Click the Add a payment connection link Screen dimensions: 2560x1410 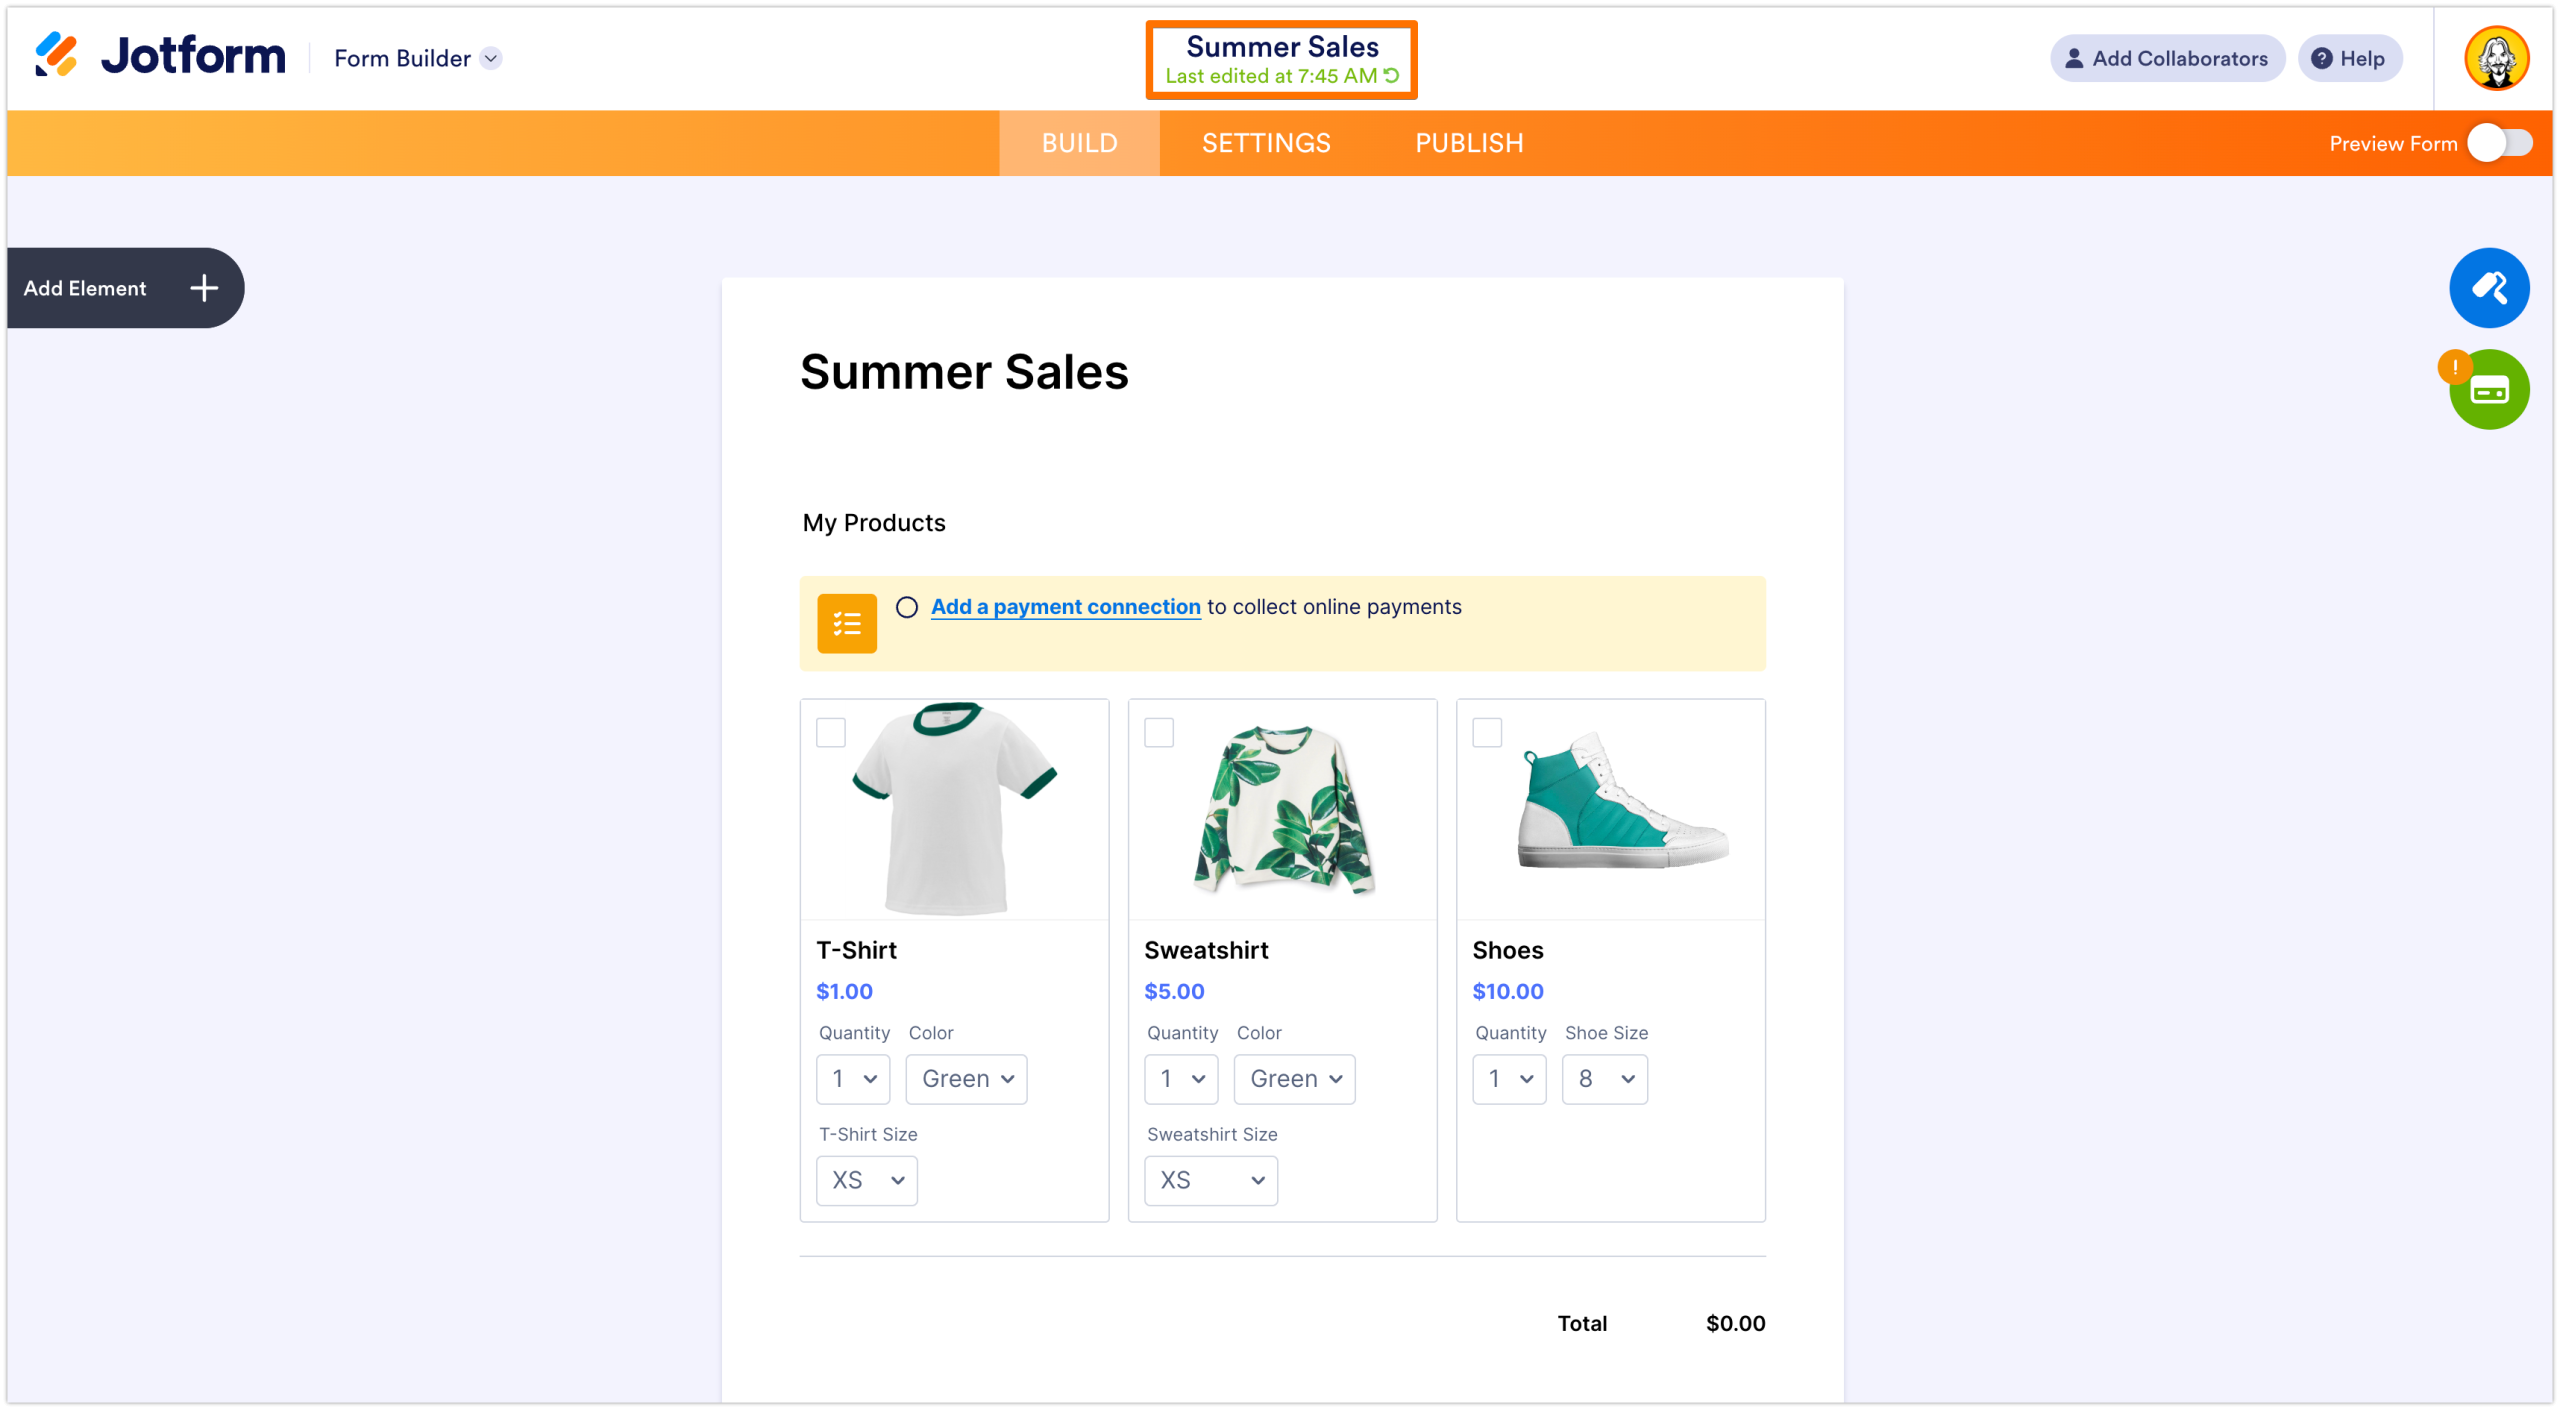pos(1065,607)
